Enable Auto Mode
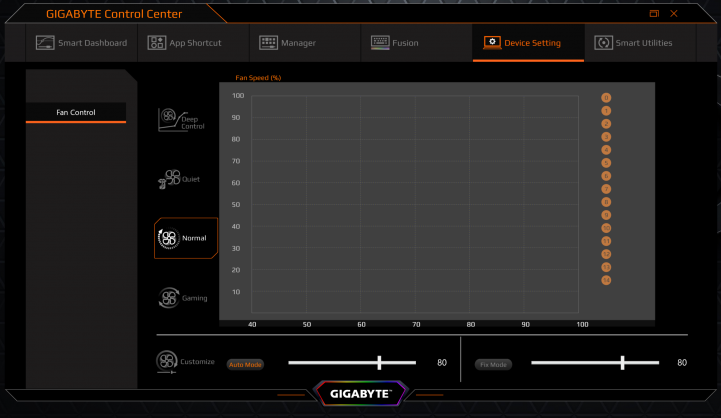The image size is (721, 418). [246, 365]
